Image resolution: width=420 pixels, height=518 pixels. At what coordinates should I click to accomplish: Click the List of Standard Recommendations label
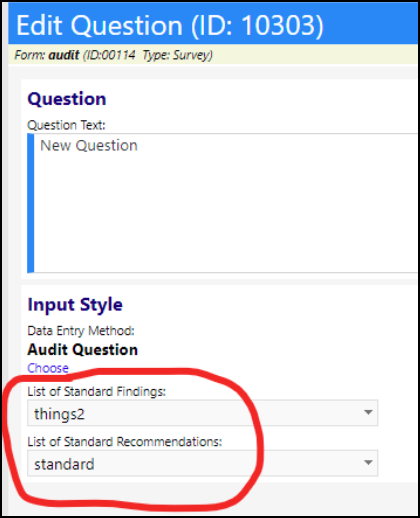point(125,442)
